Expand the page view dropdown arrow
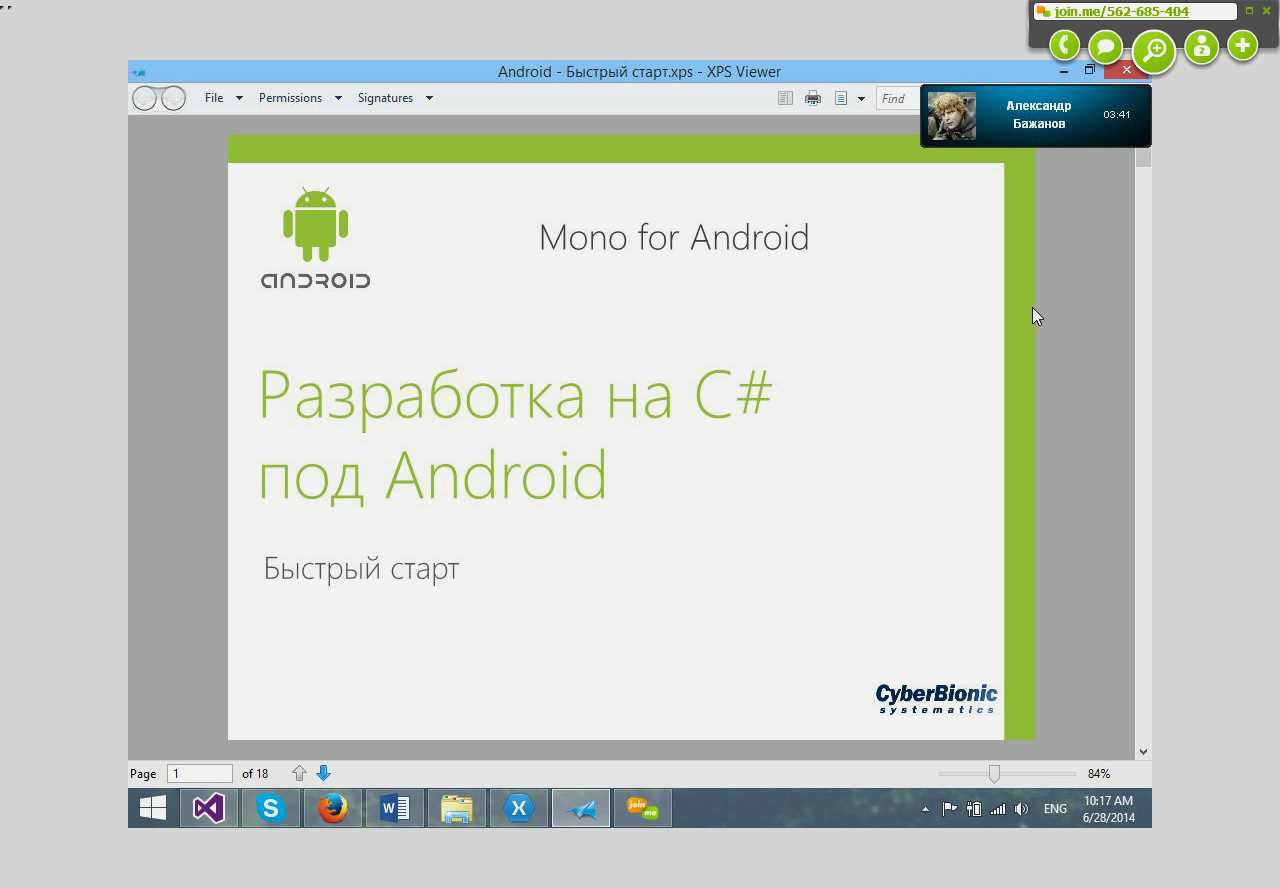This screenshot has height=888, width=1280. pyautogui.click(x=861, y=99)
